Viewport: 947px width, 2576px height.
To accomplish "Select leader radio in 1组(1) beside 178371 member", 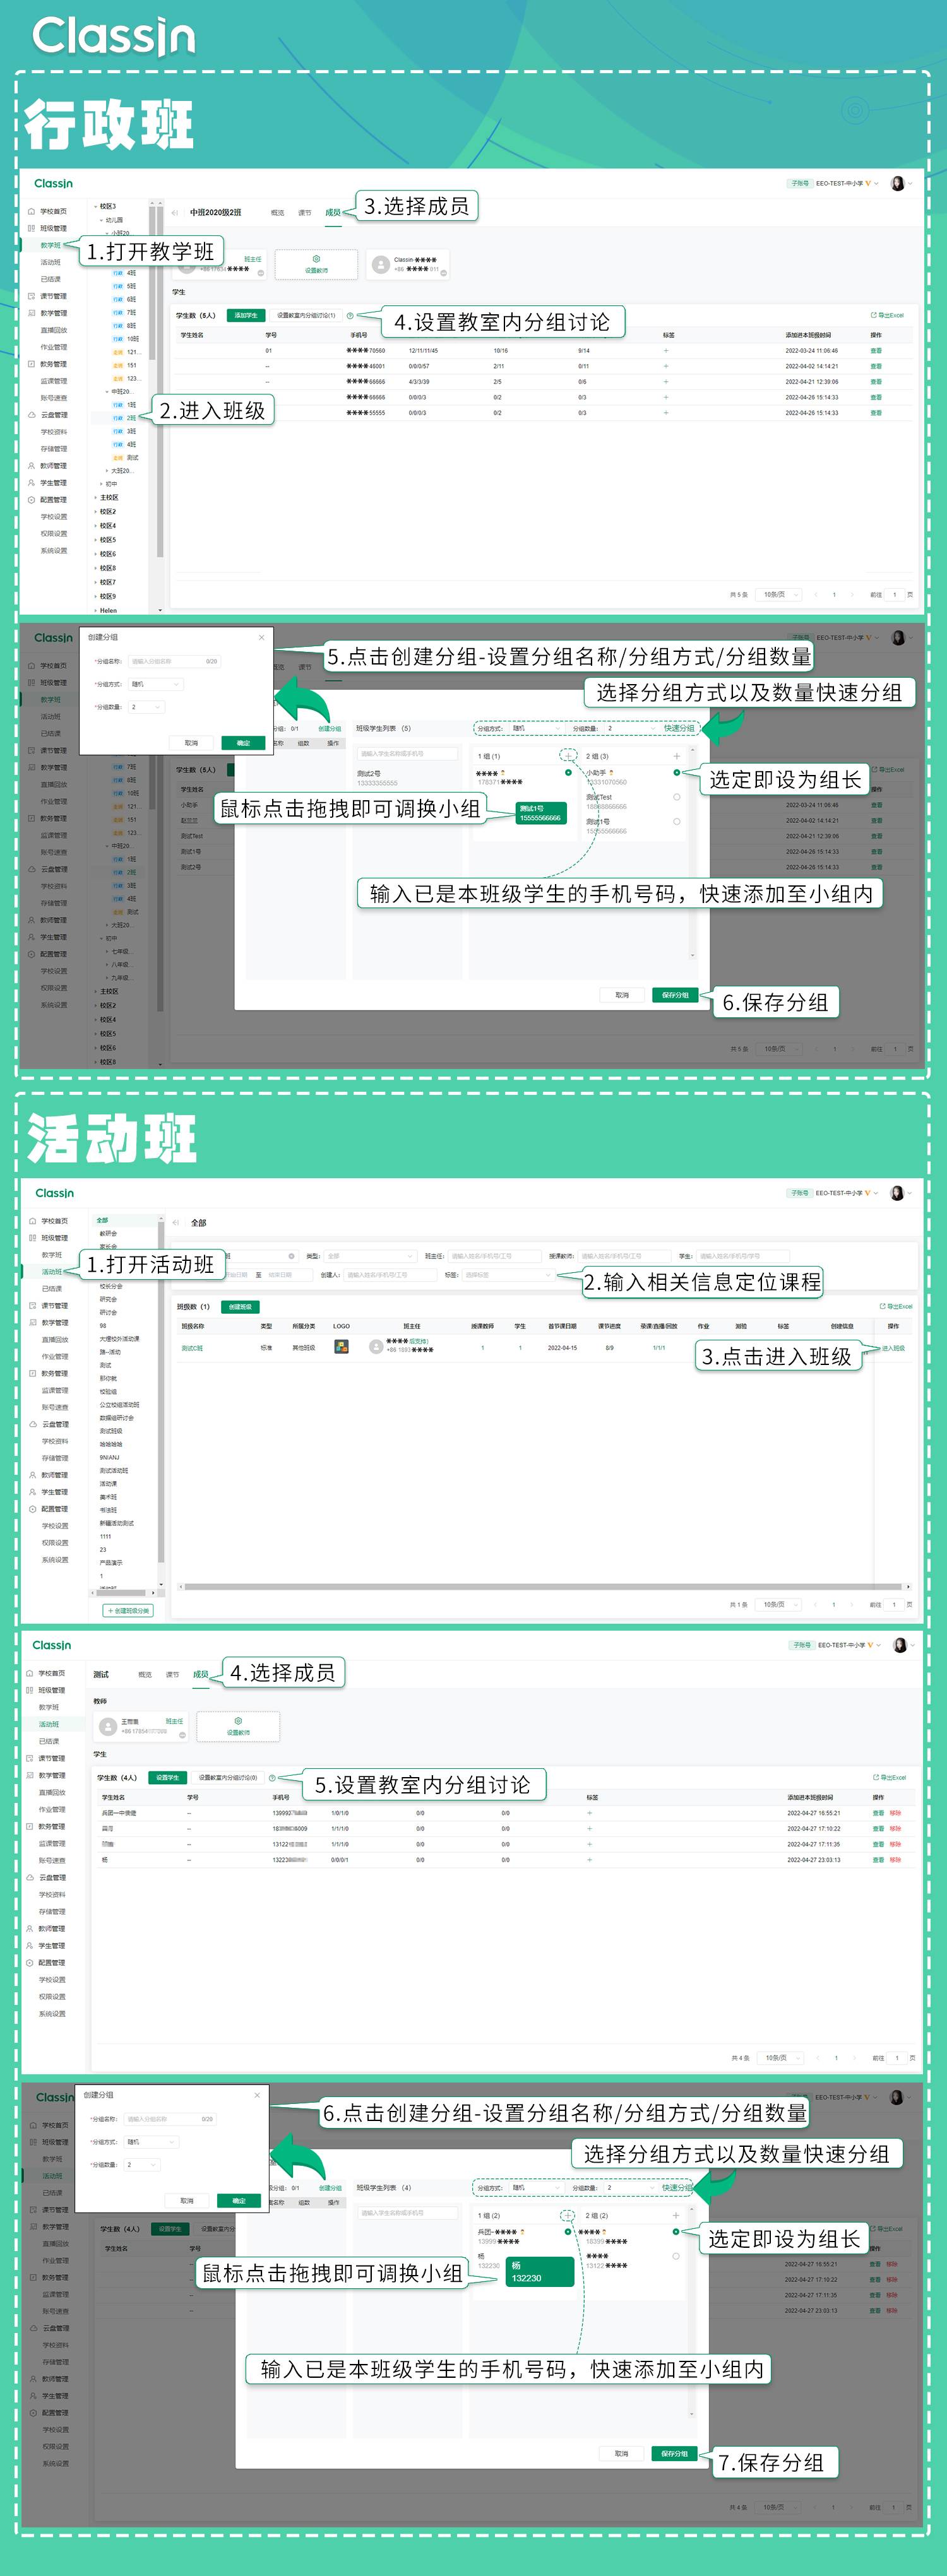I will [x=568, y=773].
